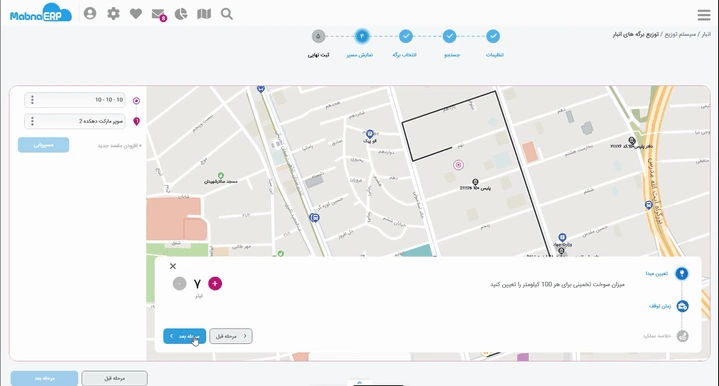The height and width of the screenshot is (386, 719).
Task: Select the خلاصه عملکرد step icon
Action: (682, 336)
